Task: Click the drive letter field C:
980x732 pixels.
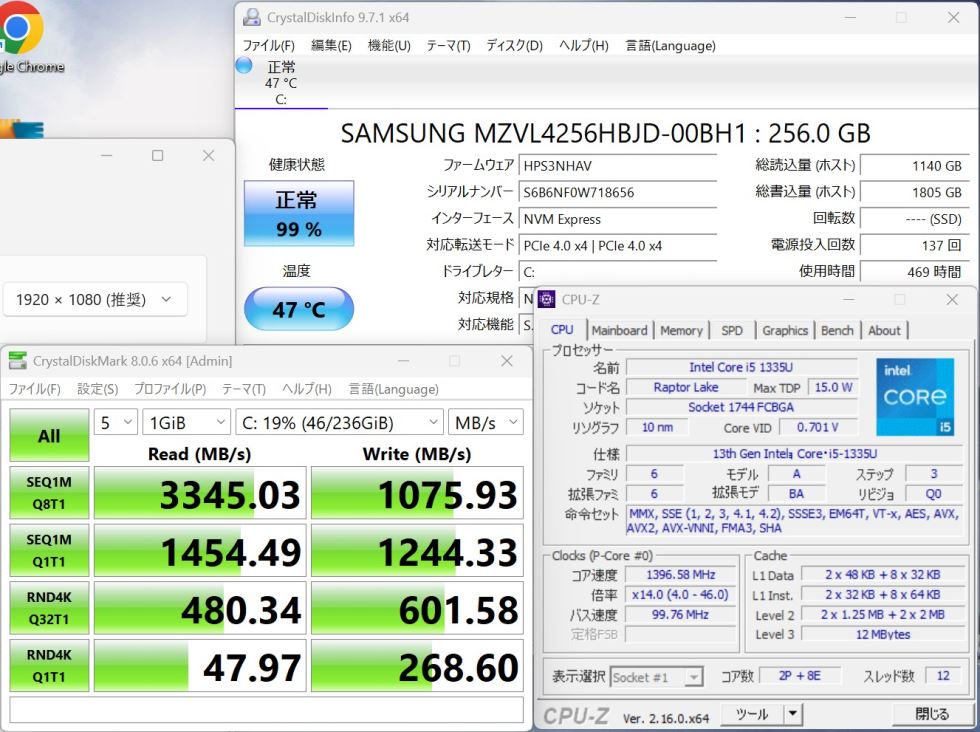Action: [x=618, y=272]
